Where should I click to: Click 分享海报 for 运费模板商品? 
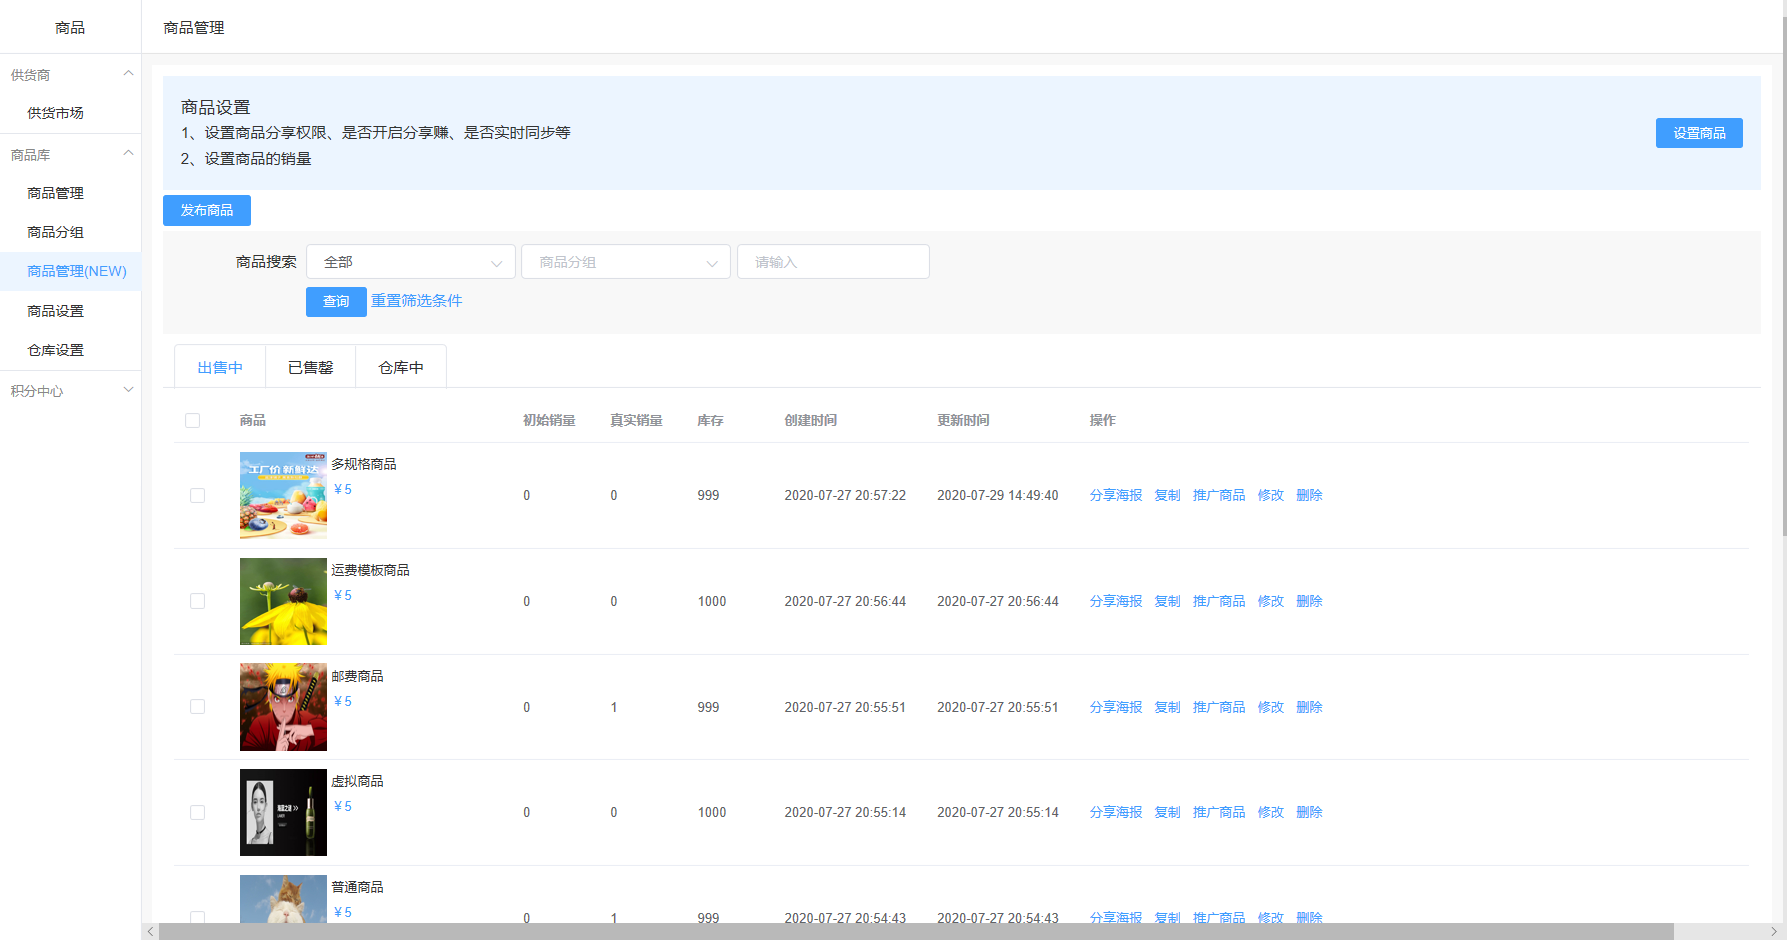pyautogui.click(x=1116, y=601)
